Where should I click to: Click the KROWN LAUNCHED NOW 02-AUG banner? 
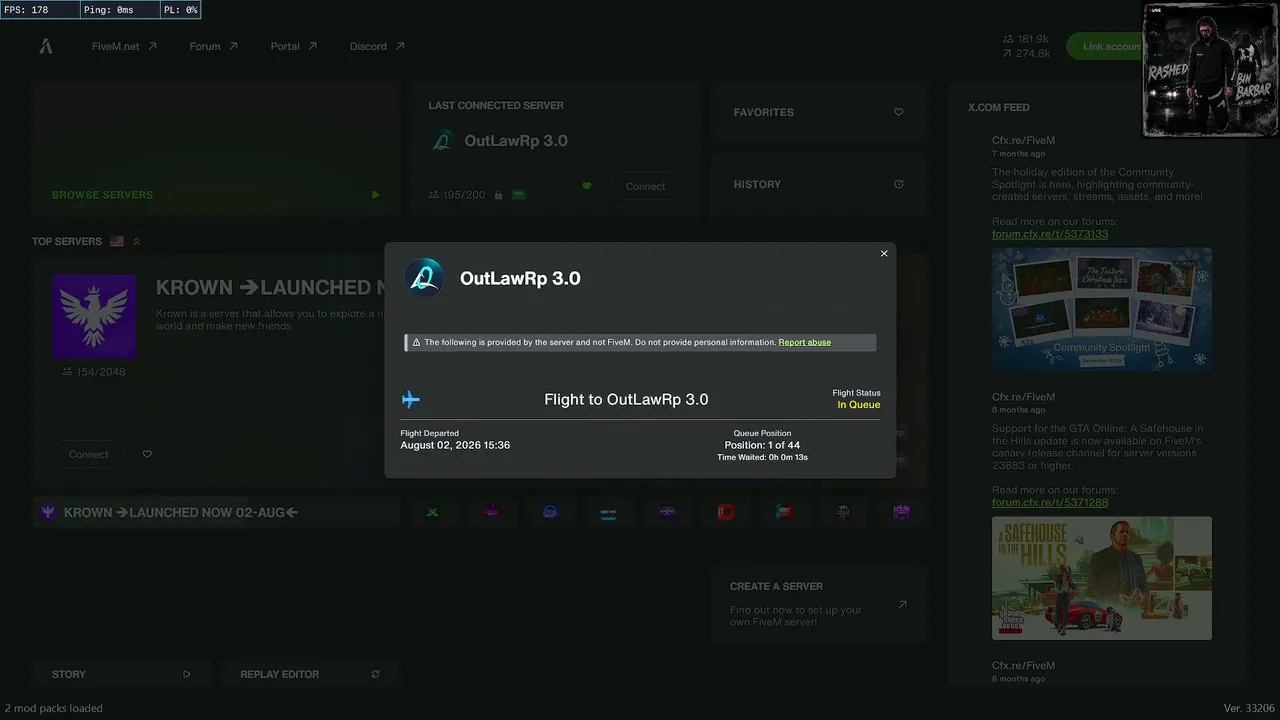coord(216,512)
